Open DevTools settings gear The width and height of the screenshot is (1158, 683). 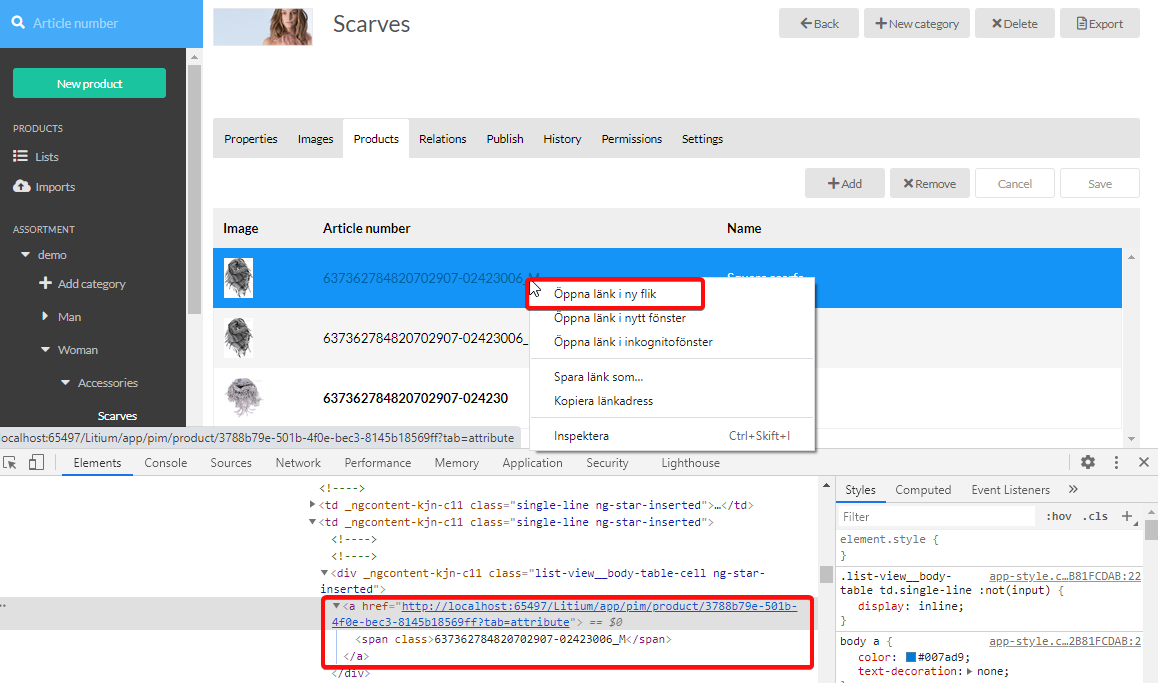(1088, 462)
